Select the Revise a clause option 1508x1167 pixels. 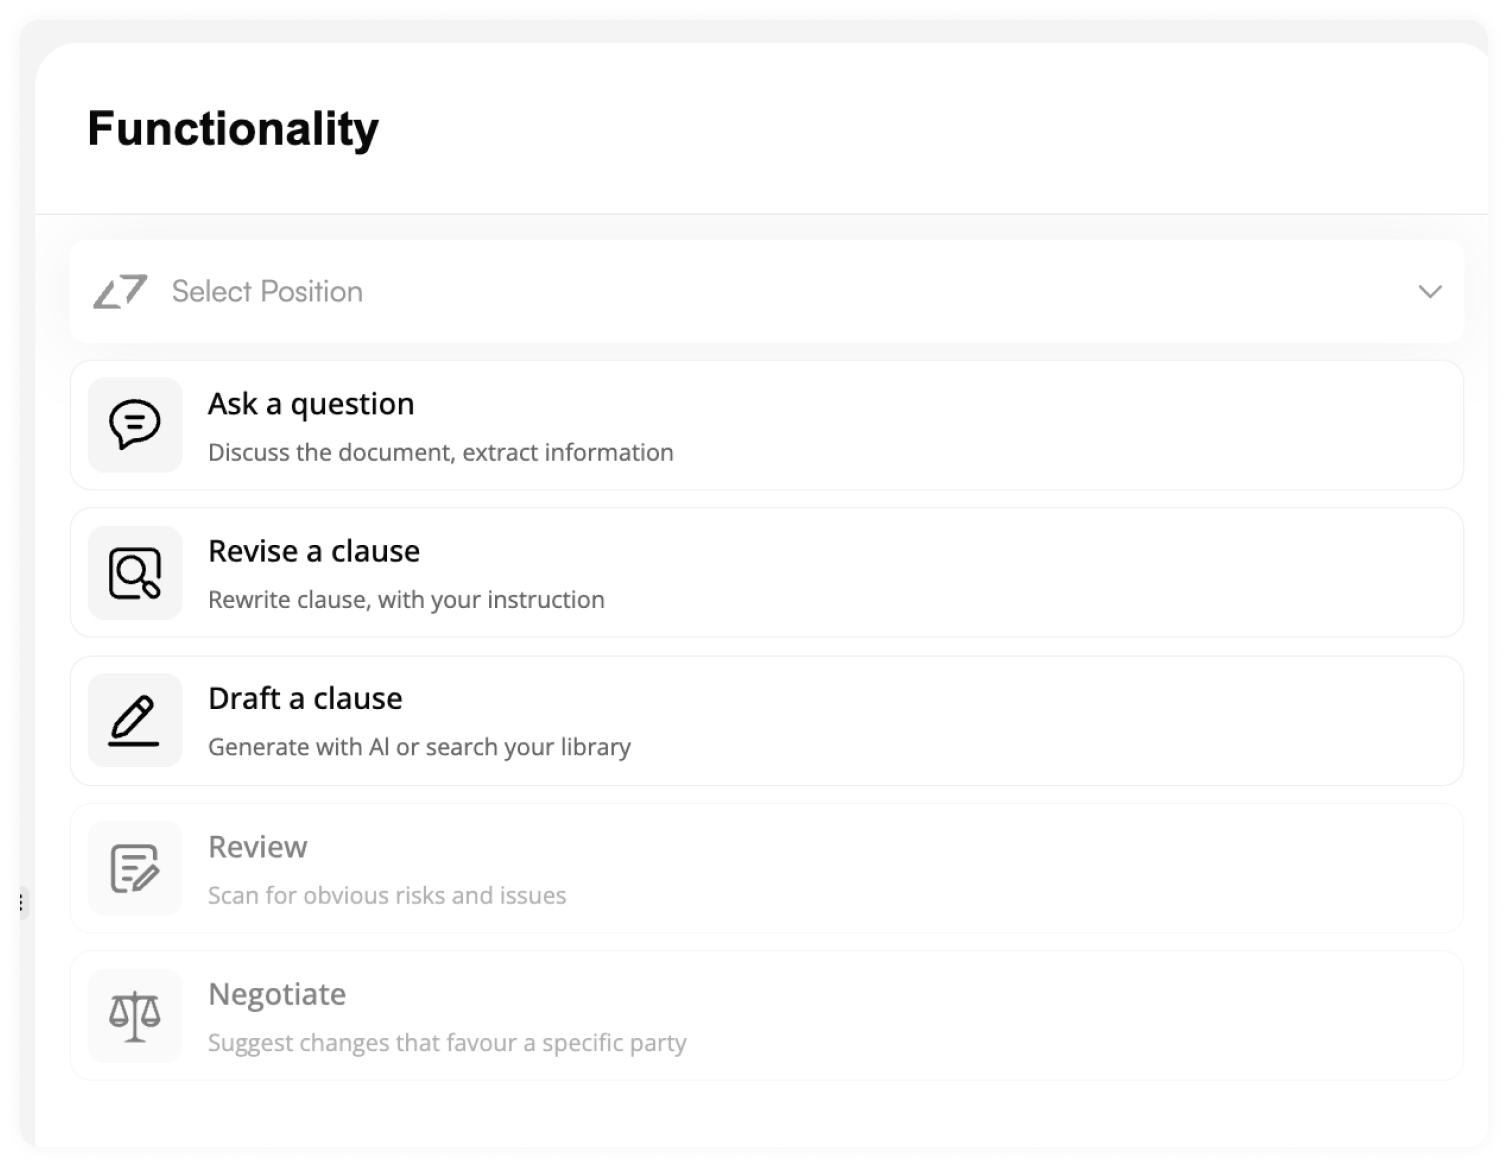click(767, 573)
